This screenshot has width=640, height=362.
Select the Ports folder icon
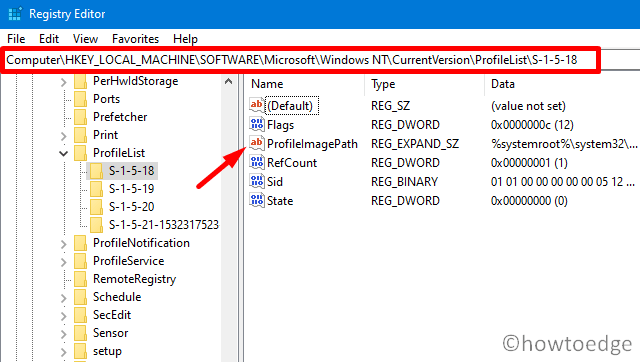tap(80, 99)
